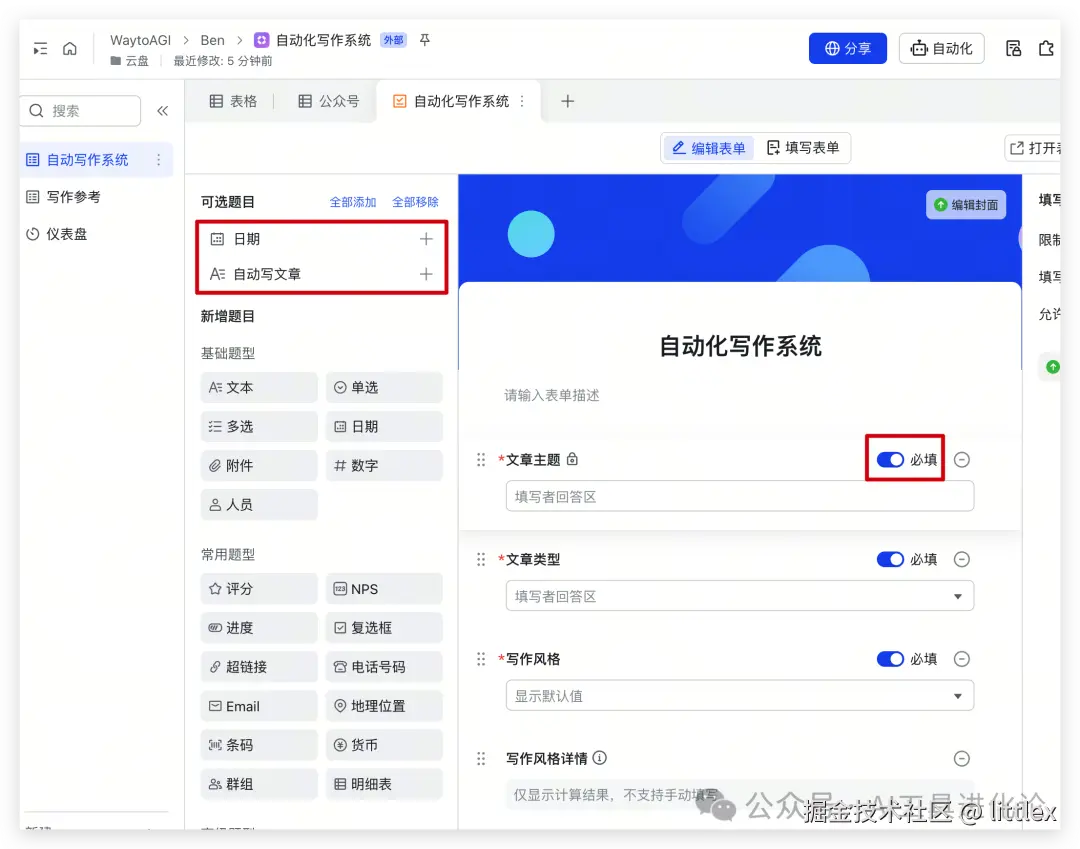
Task: Collapse the left sidebar with the chevron
Action: [x=163, y=112]
